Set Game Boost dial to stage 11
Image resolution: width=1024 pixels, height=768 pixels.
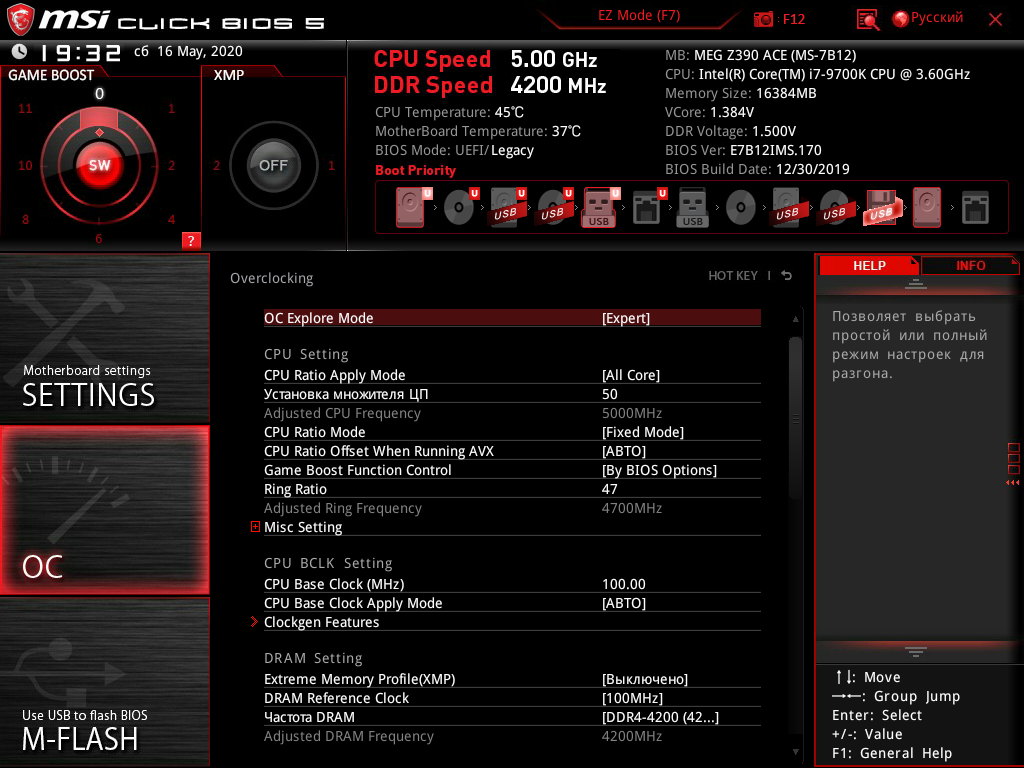25,108
